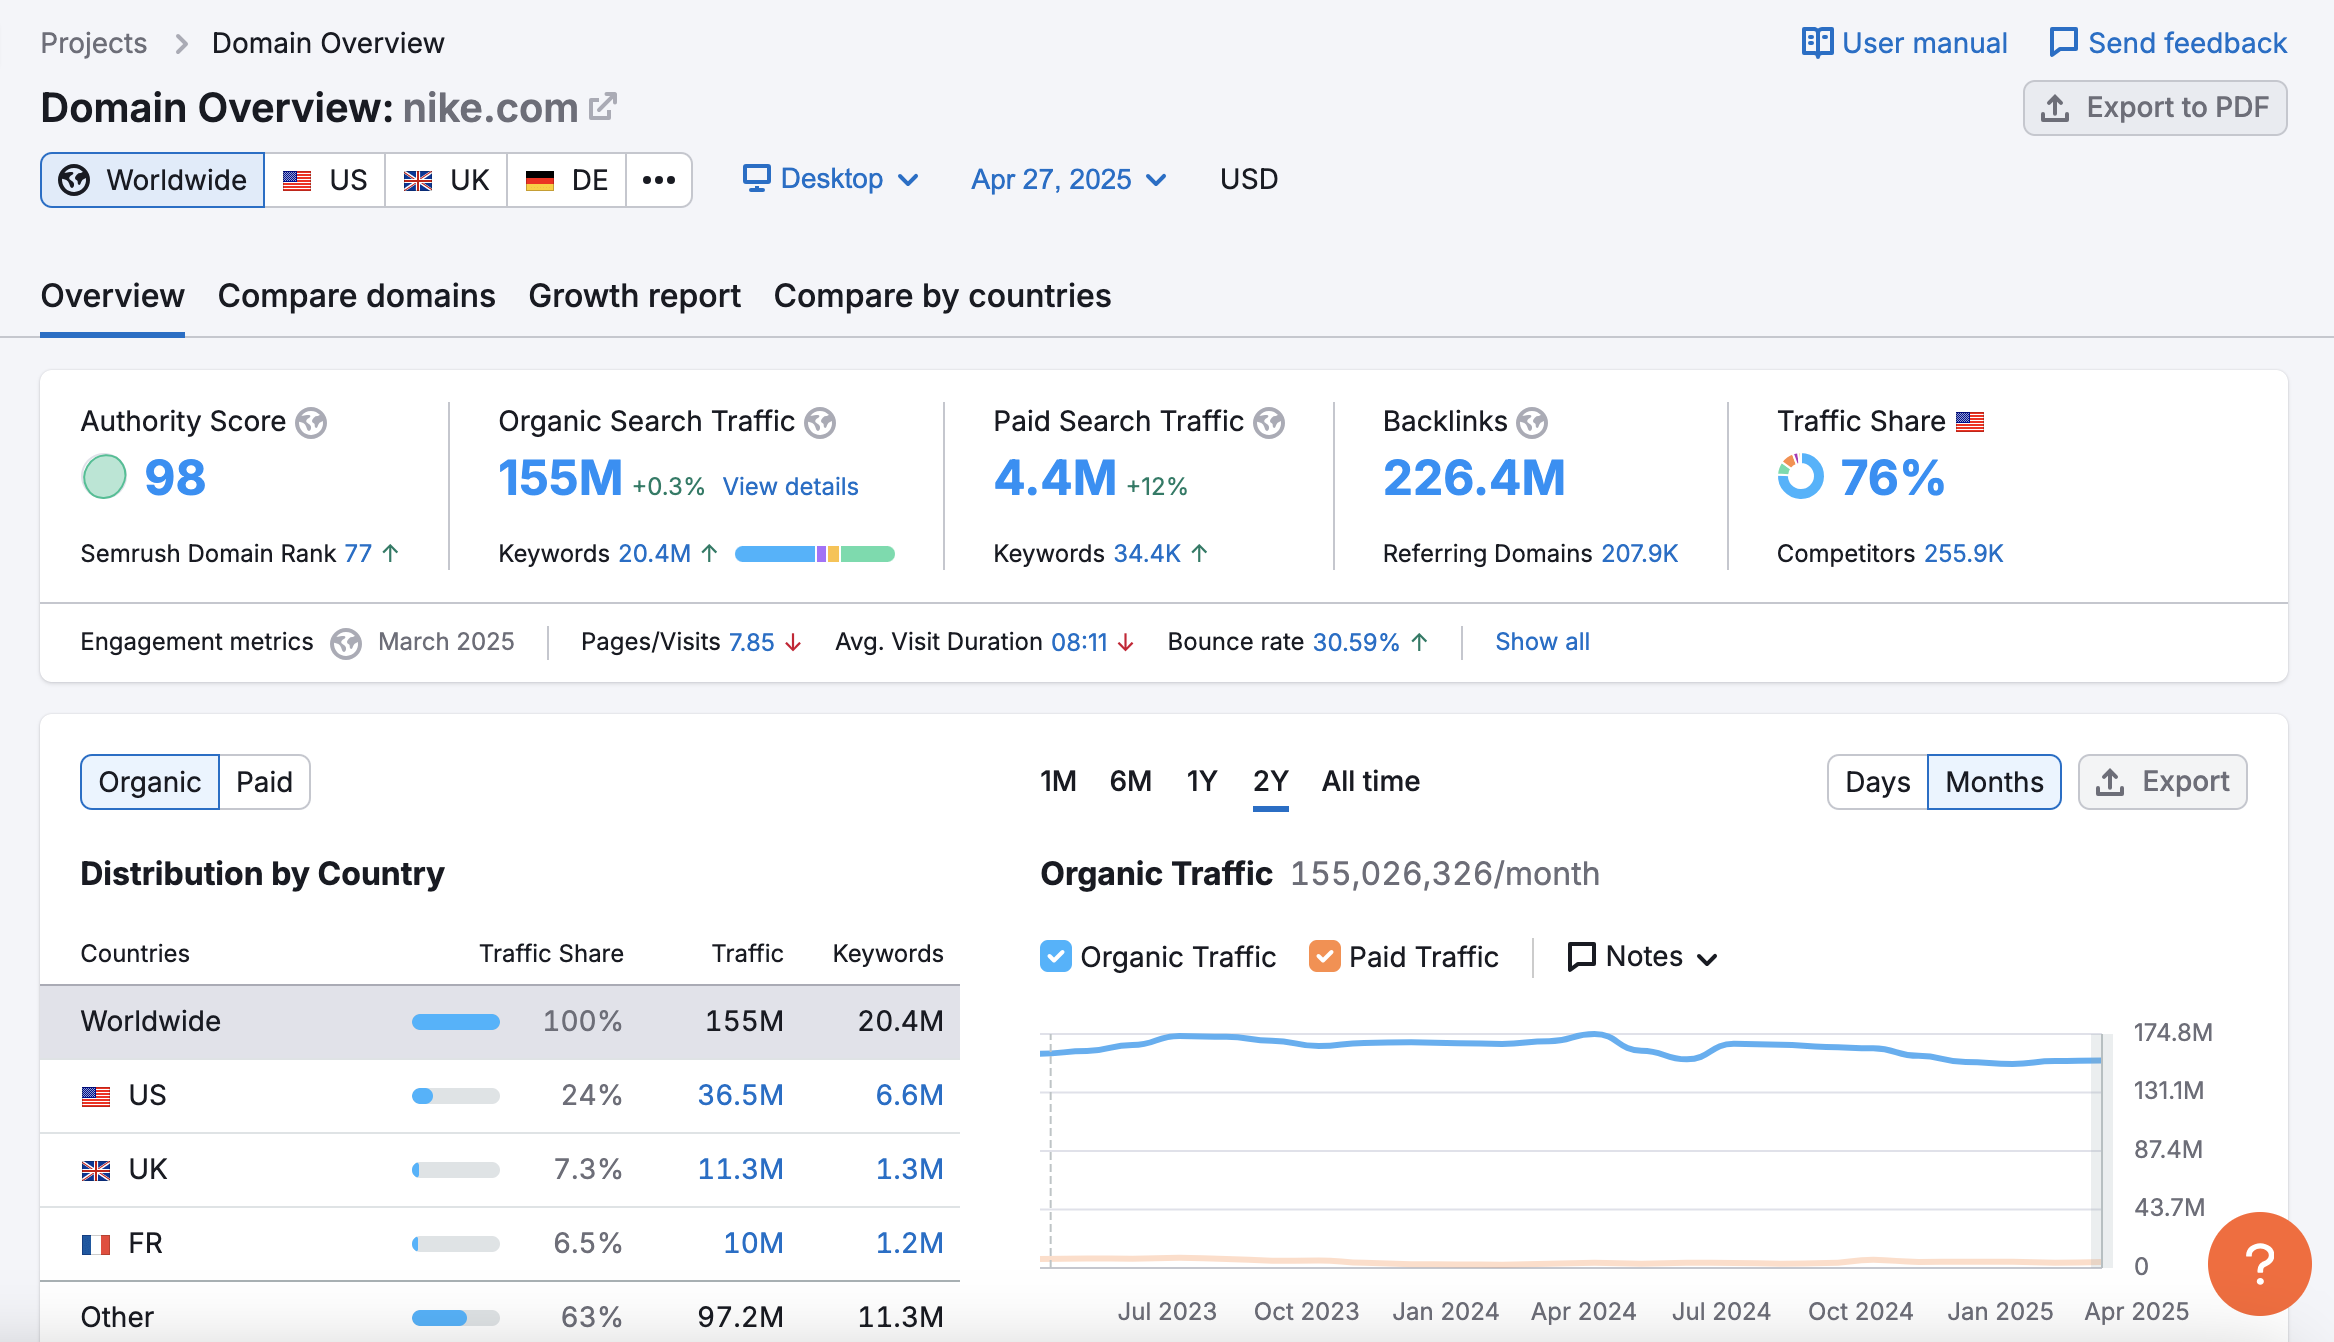Disable the Paid Traffic checkbox
2334x1342 pixels.
coord(1326,956)
